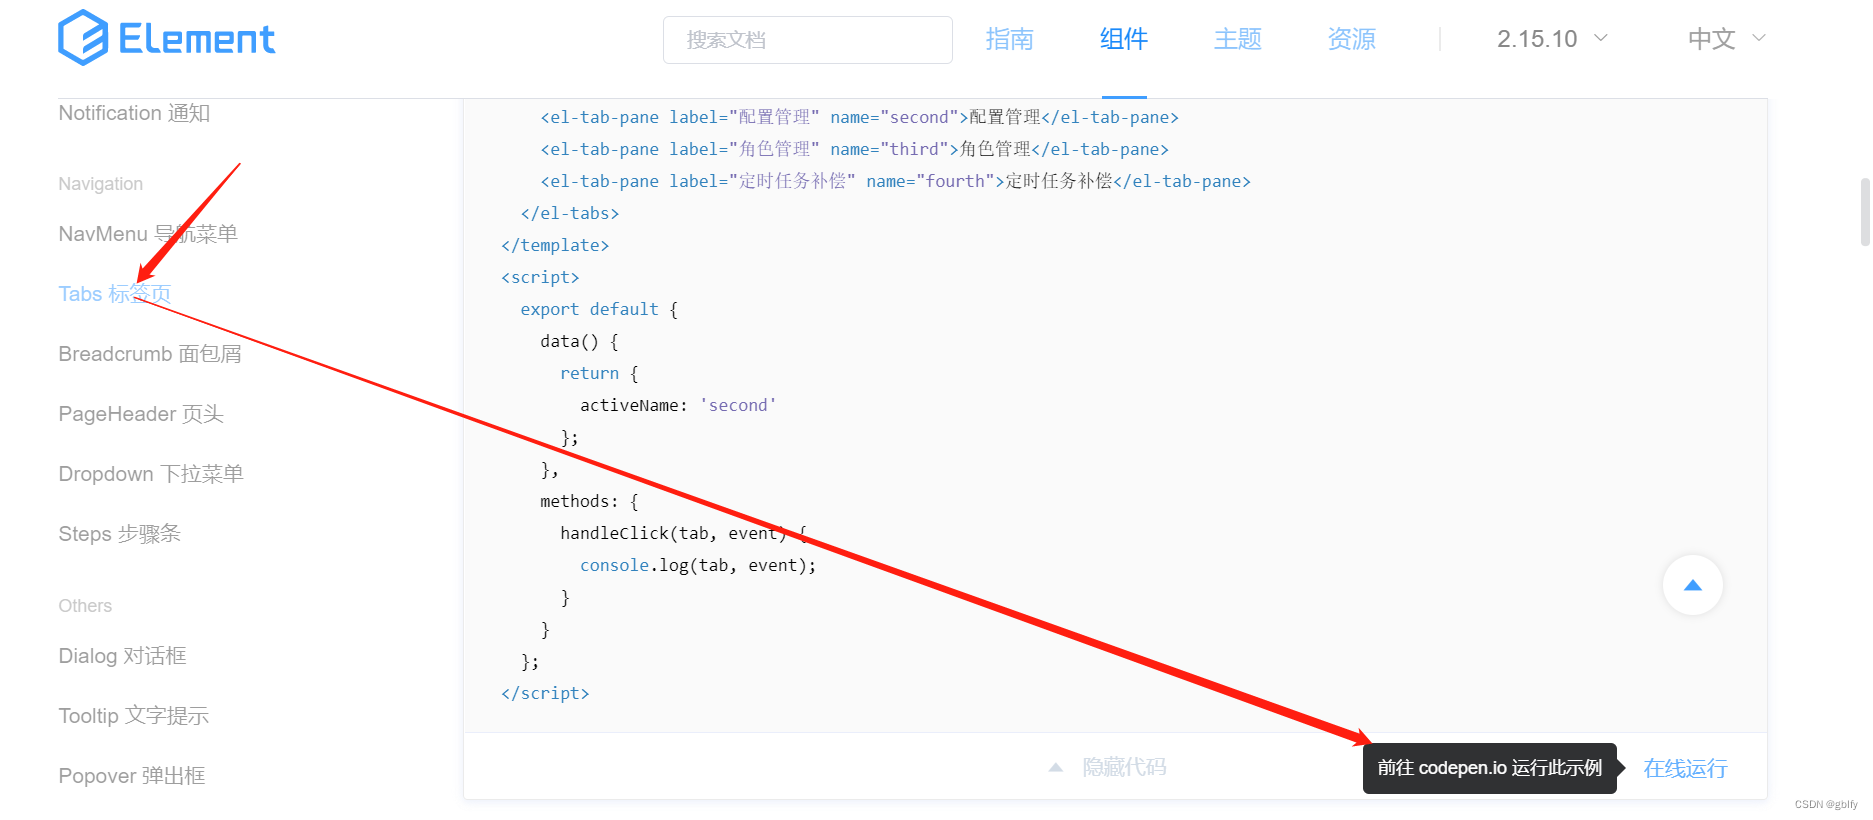Click the page's vertical scrollbar thumb
1873x820 pixels.
coord(1865,212)
